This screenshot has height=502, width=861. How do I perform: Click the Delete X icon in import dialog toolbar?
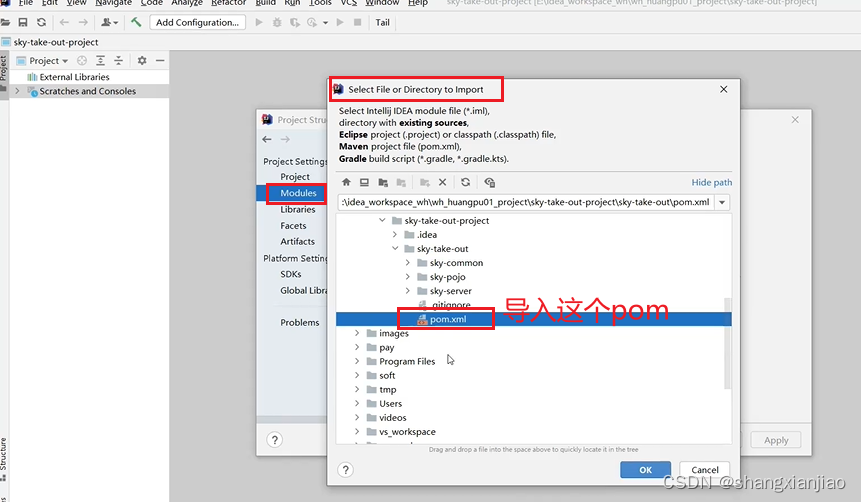click(x=443, y=182)
